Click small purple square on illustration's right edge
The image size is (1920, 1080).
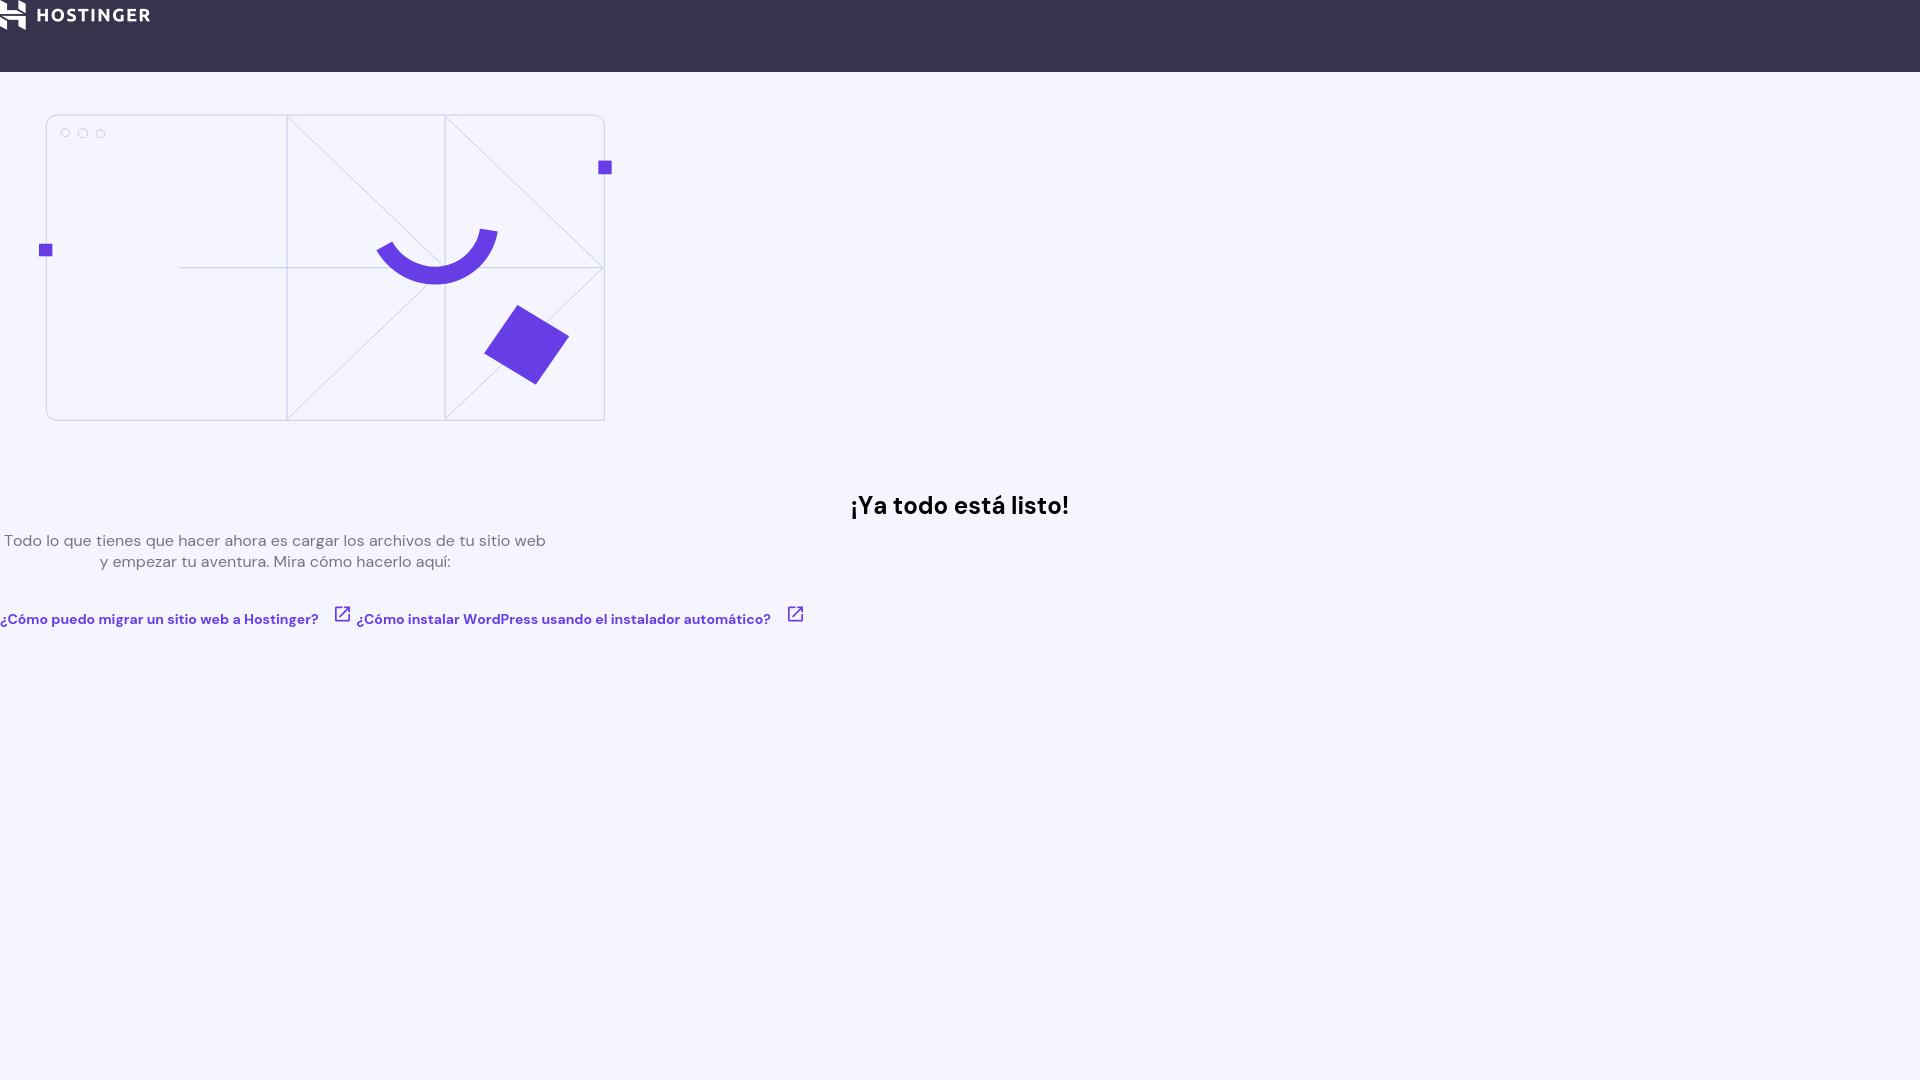[x=605, y=167]
